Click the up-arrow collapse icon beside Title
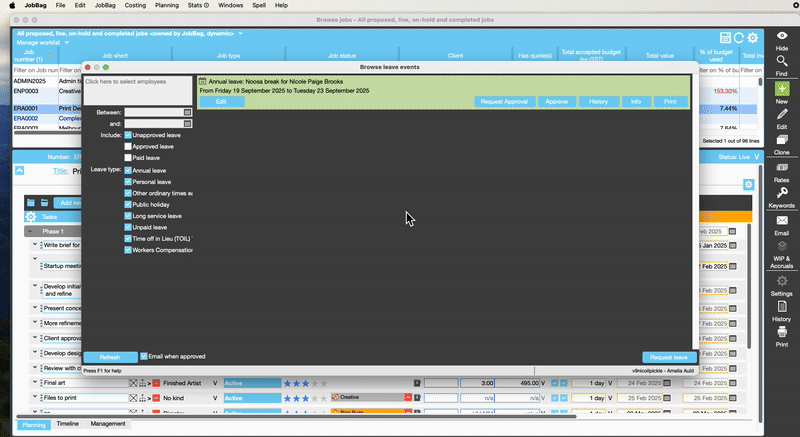Image resolution: width=800 pixels, height=437 pixels. tap(19, 171)
